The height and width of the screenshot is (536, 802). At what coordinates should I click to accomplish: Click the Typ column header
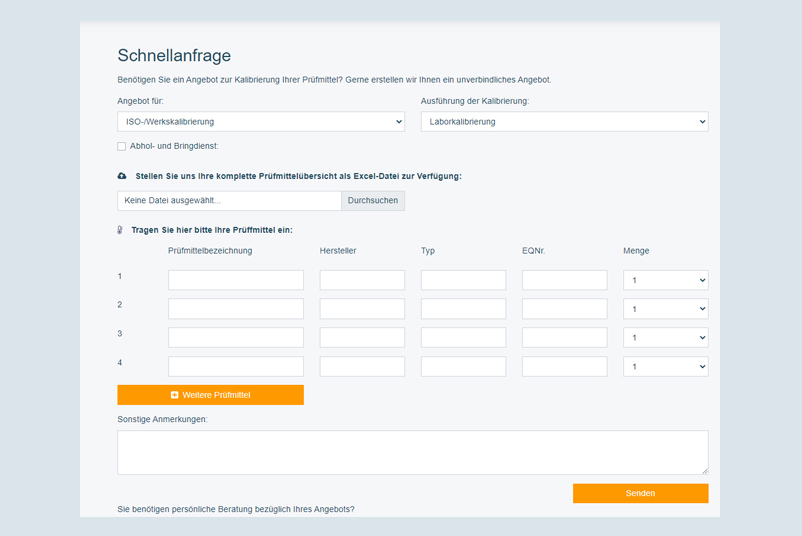pos(428,251)
